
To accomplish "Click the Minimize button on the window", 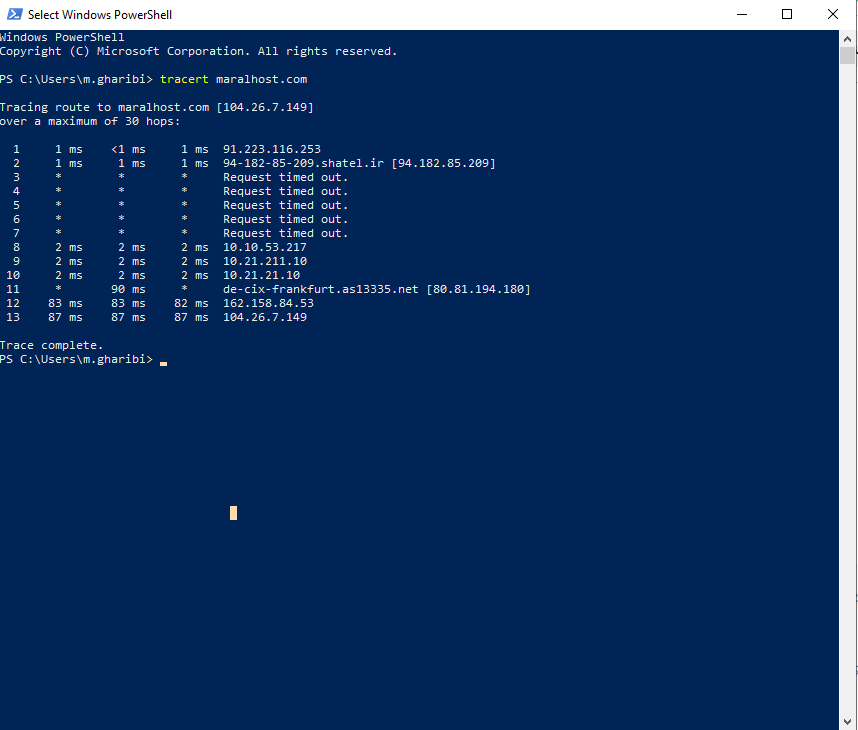I will (x=741, y=14).
